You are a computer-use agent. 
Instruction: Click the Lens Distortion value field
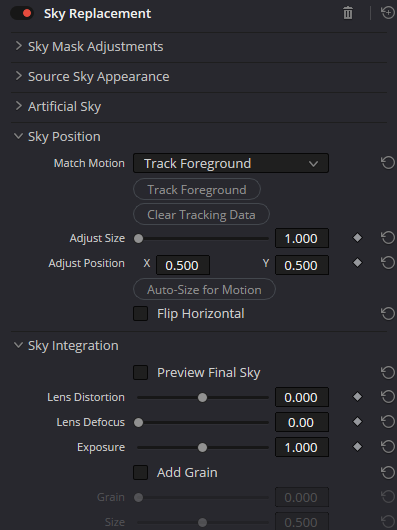(302, 397)
